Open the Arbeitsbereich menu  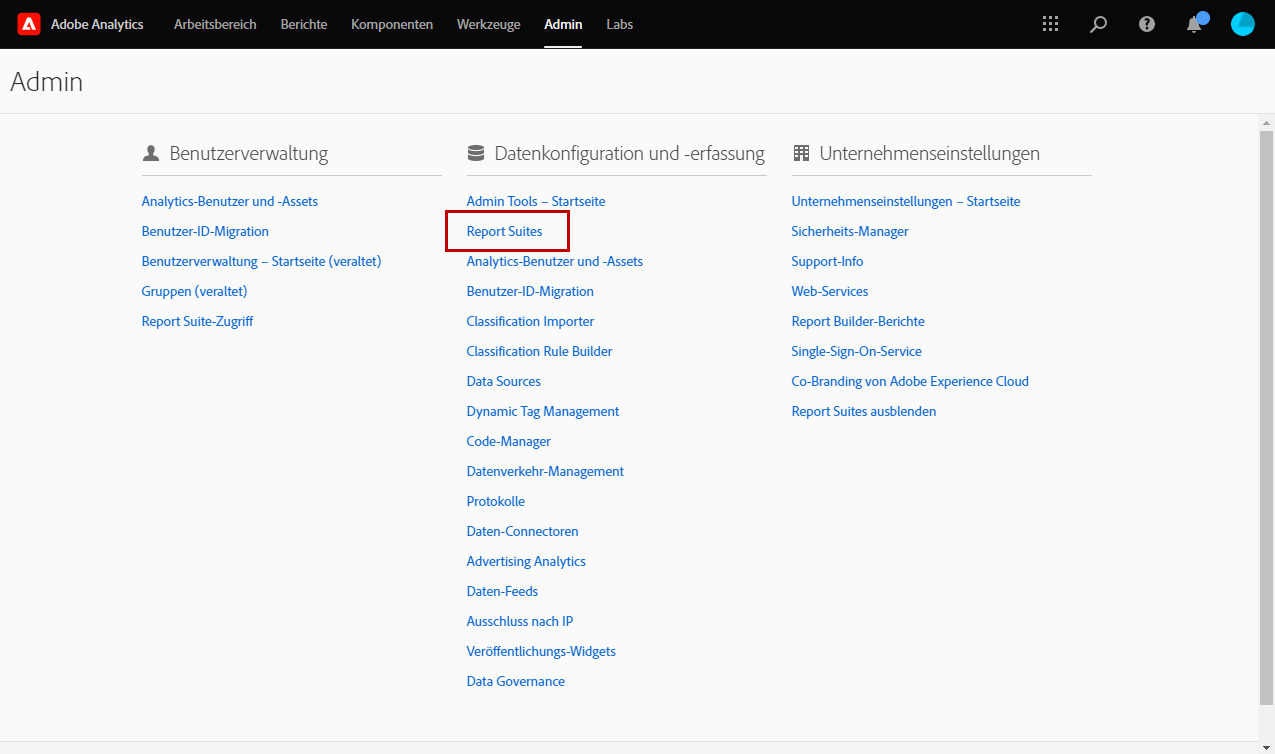coord(215,24)
